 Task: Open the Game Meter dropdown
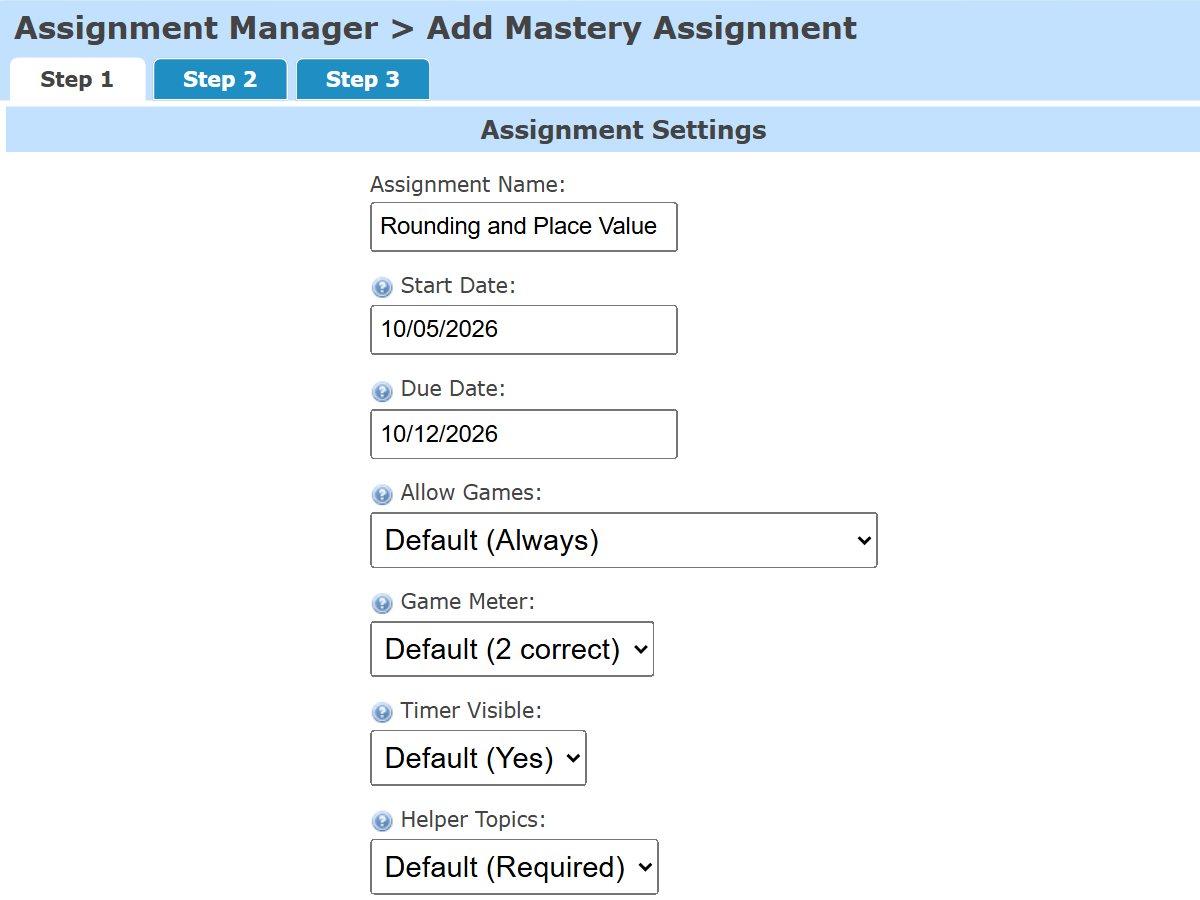pyautogui.click(x=512, y=649)
